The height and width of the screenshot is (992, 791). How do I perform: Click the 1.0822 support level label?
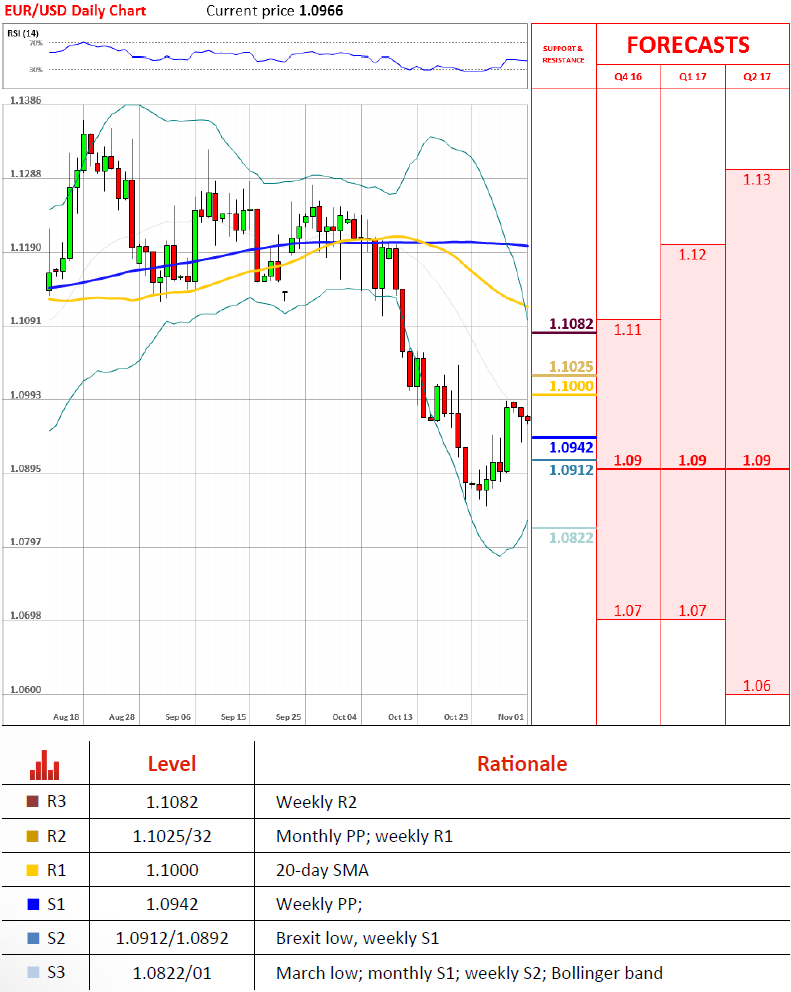[571, 538]
